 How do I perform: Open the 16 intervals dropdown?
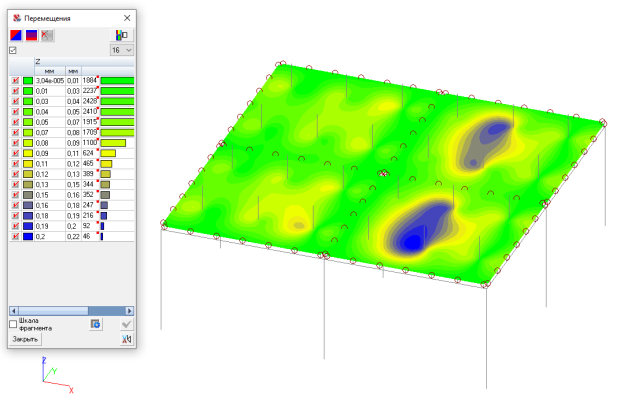tap(121, 49)
